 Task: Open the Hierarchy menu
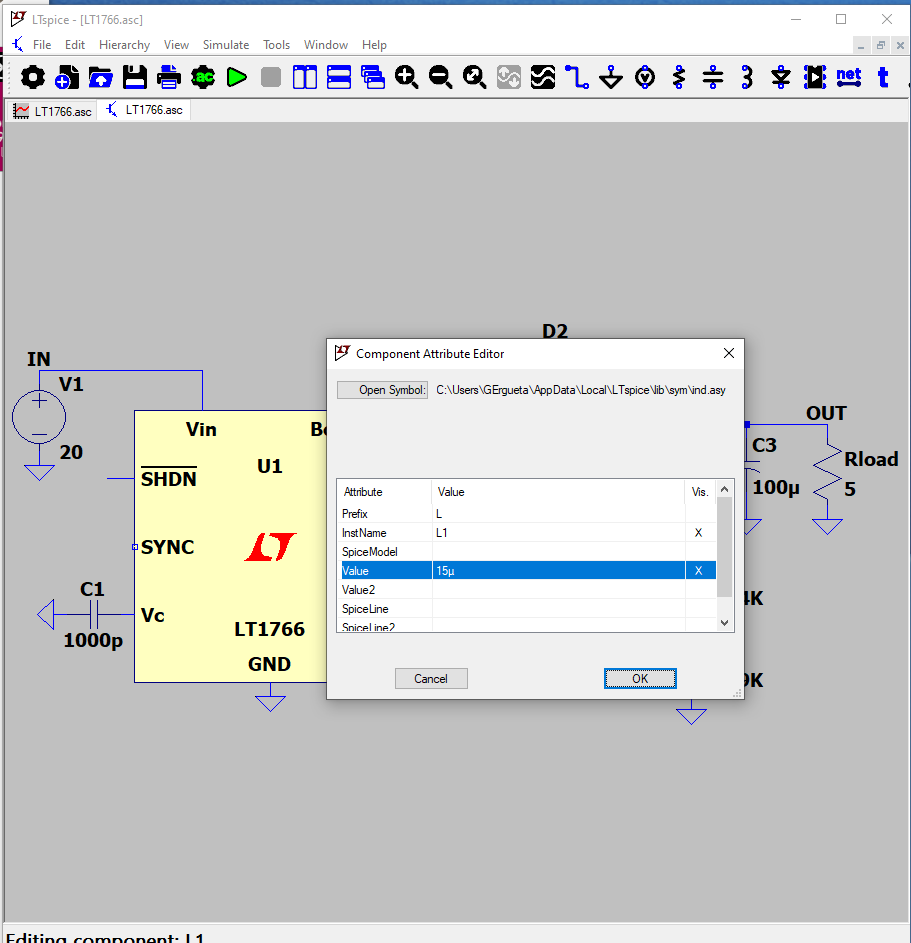124,45
